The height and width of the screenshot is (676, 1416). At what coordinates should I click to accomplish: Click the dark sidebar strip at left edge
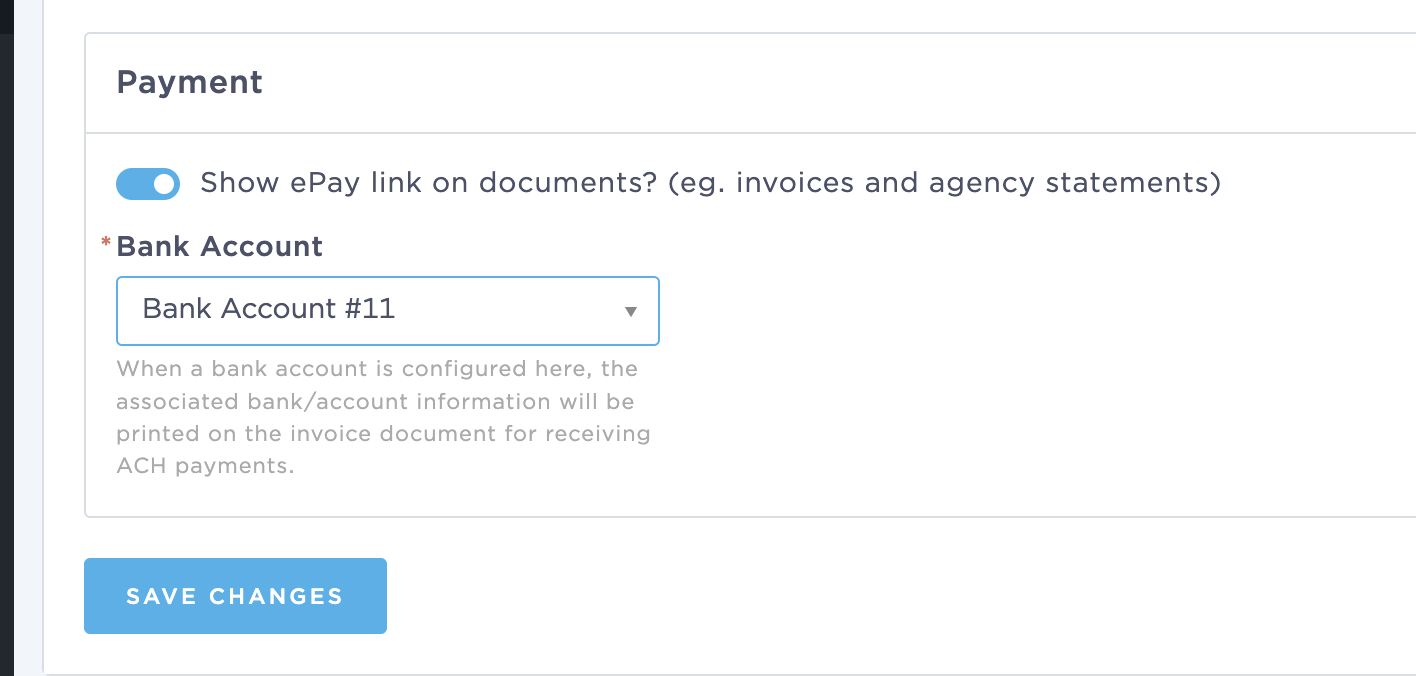6,338
